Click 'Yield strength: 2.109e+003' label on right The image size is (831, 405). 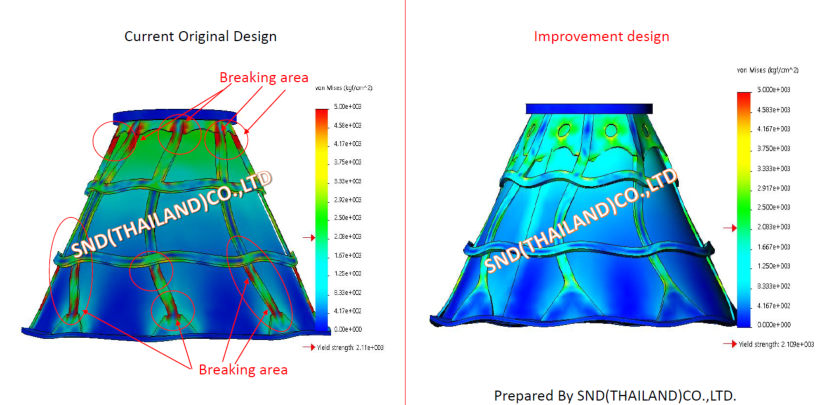click(x=774, y=343)
